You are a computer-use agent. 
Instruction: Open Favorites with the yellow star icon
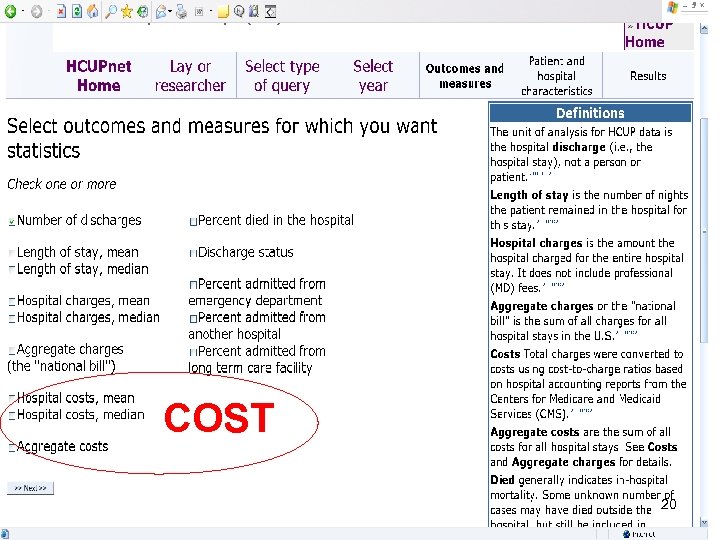[x=127, y=11]
